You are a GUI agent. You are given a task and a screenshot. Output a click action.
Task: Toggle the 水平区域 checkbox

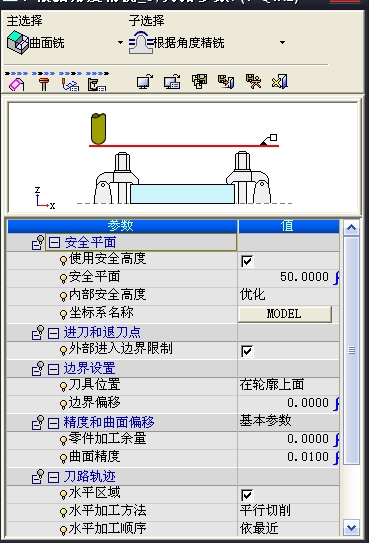[247, 495]
